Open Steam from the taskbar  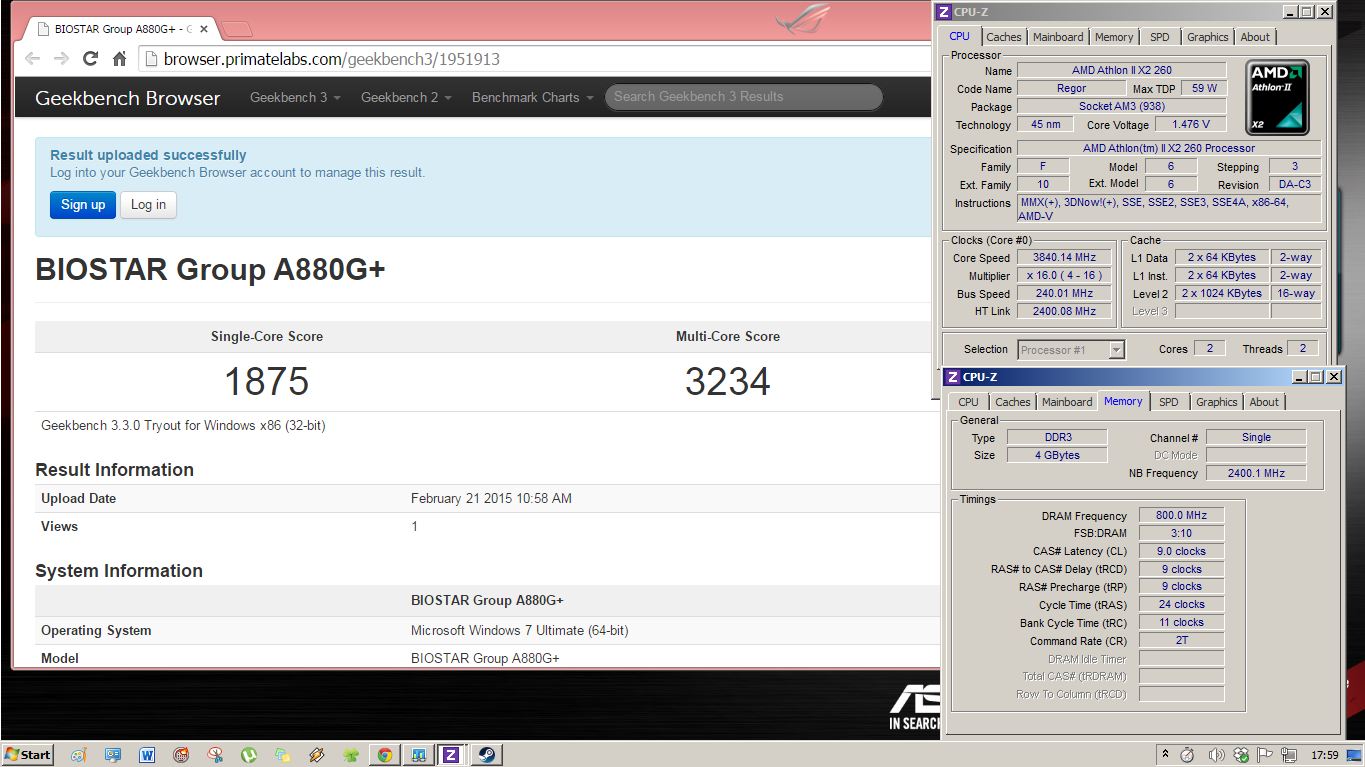click(x=486, y=755)
